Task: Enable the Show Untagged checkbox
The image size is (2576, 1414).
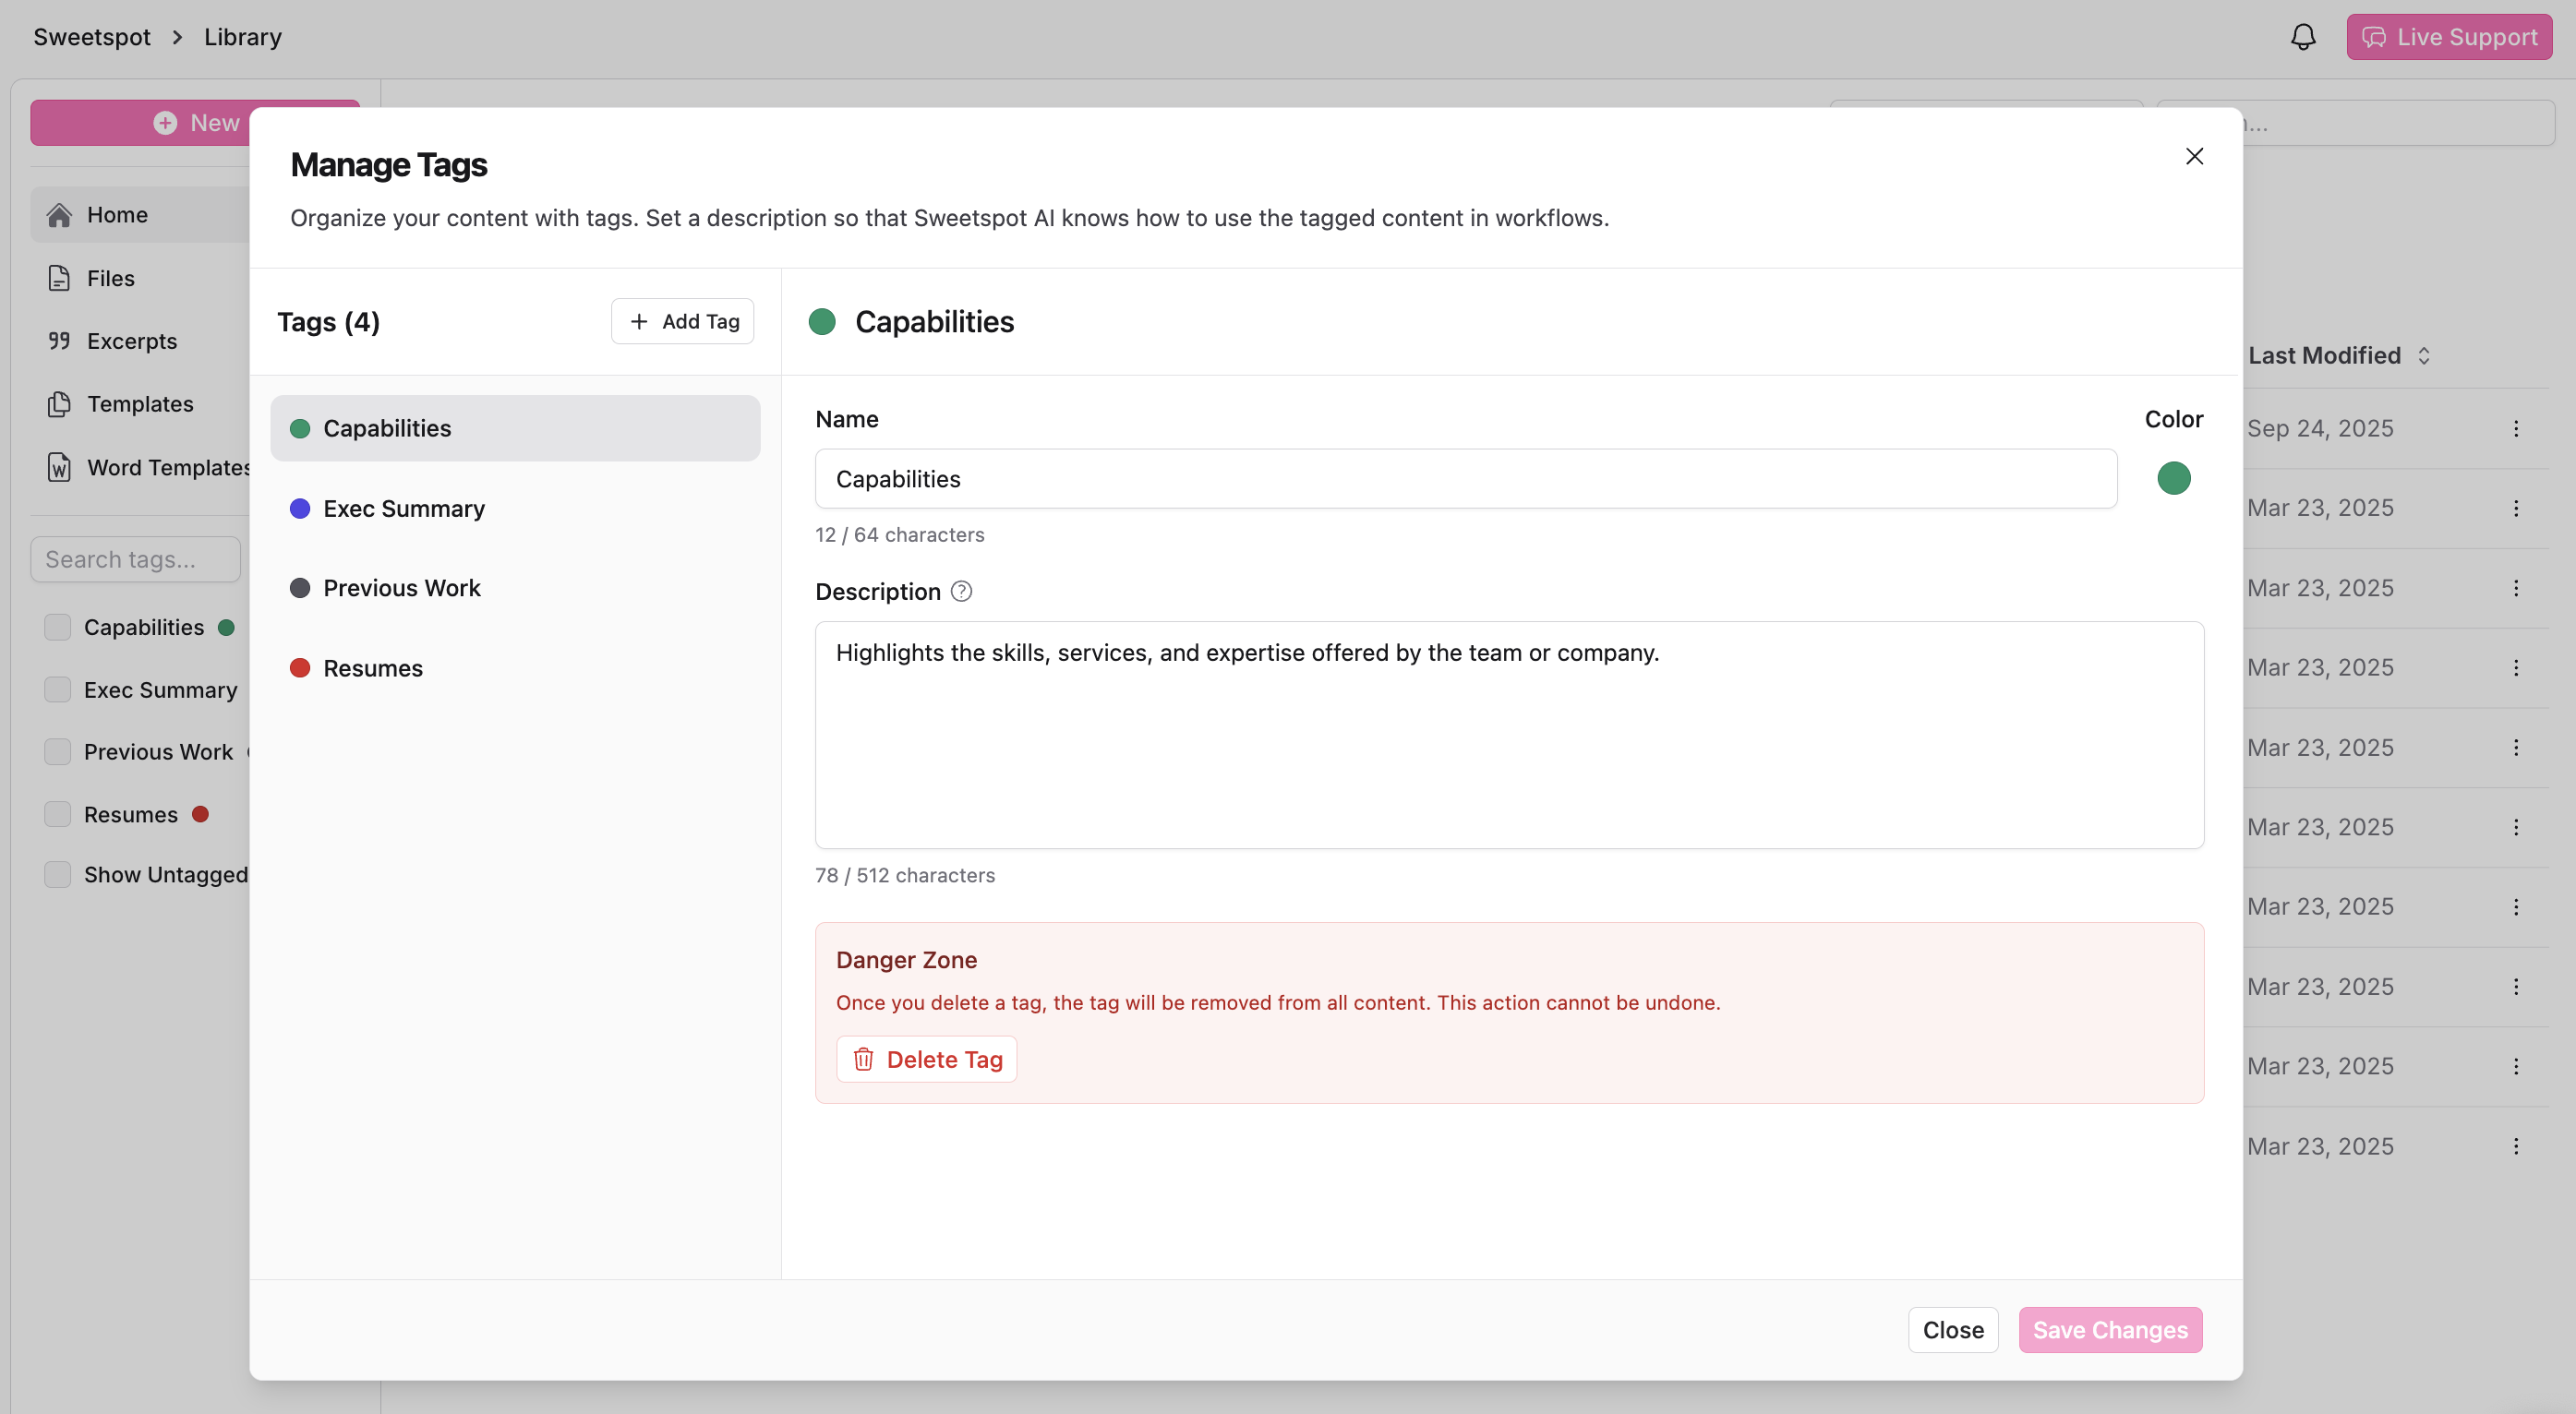Action: point(58,874)
